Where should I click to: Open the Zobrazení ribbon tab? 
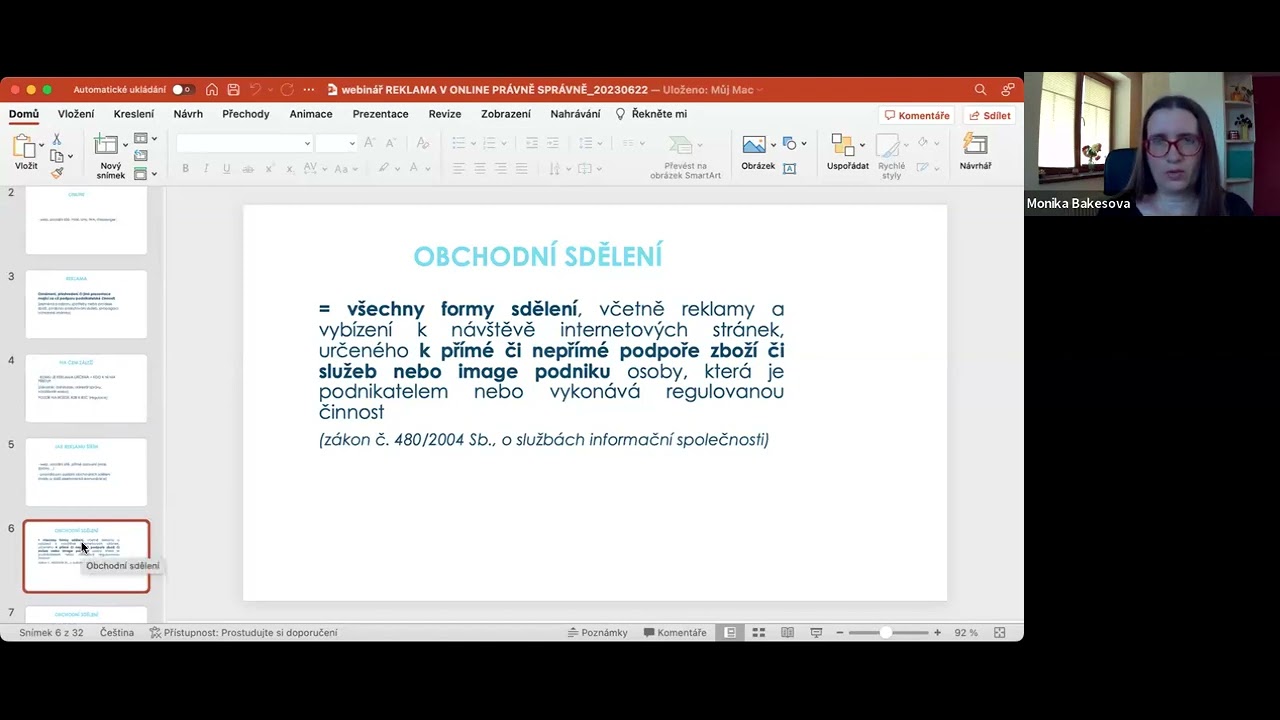506,114
